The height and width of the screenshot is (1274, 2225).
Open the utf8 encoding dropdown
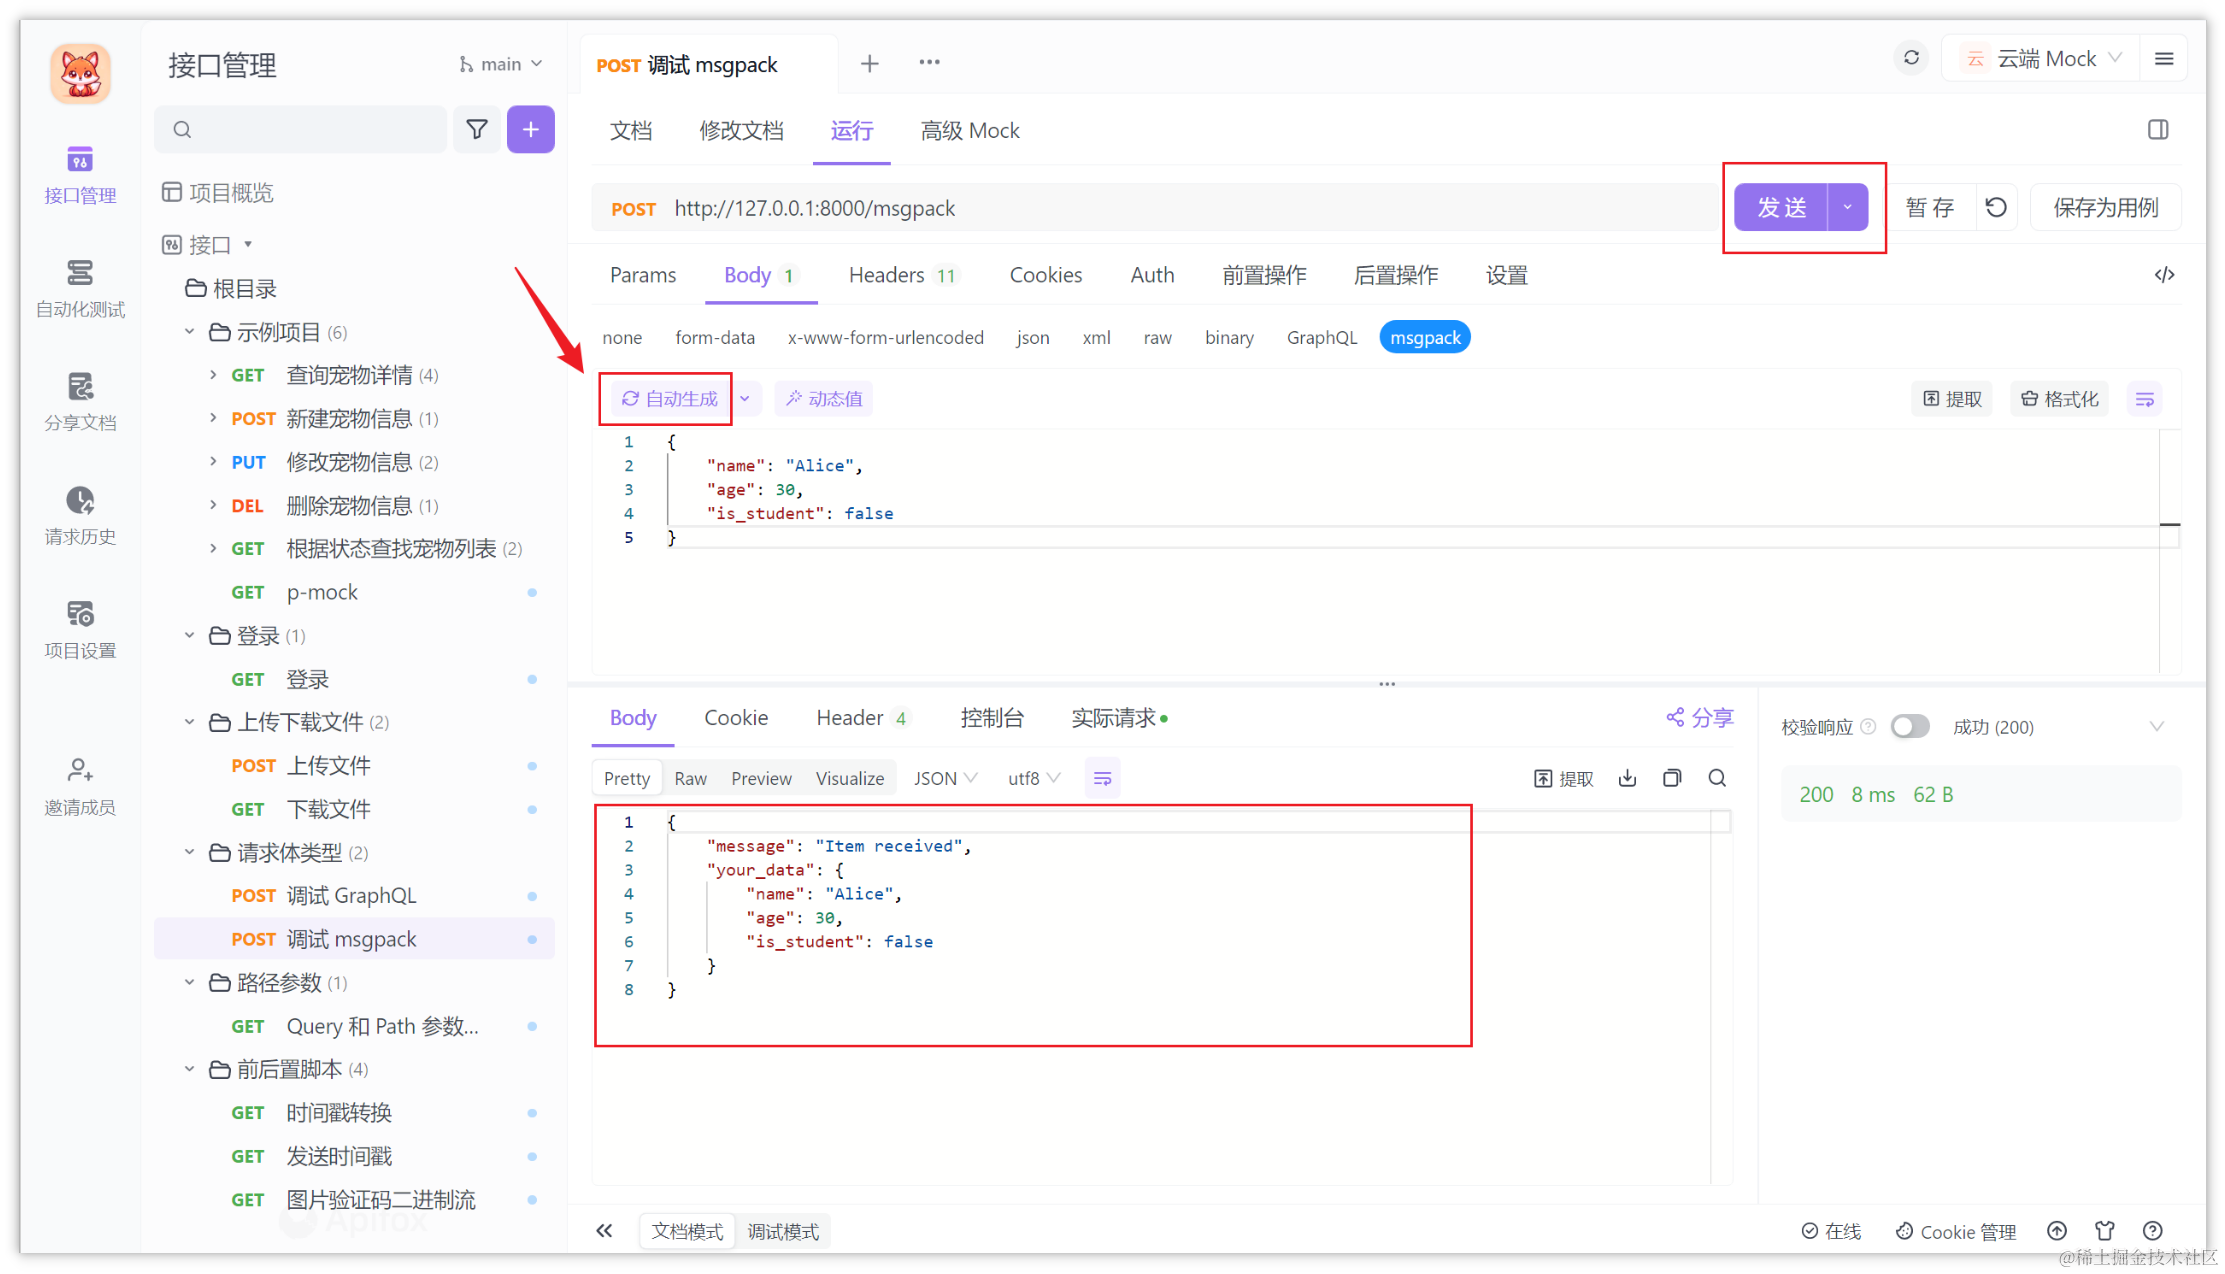pyautogui.click(x=1032, y=777)
